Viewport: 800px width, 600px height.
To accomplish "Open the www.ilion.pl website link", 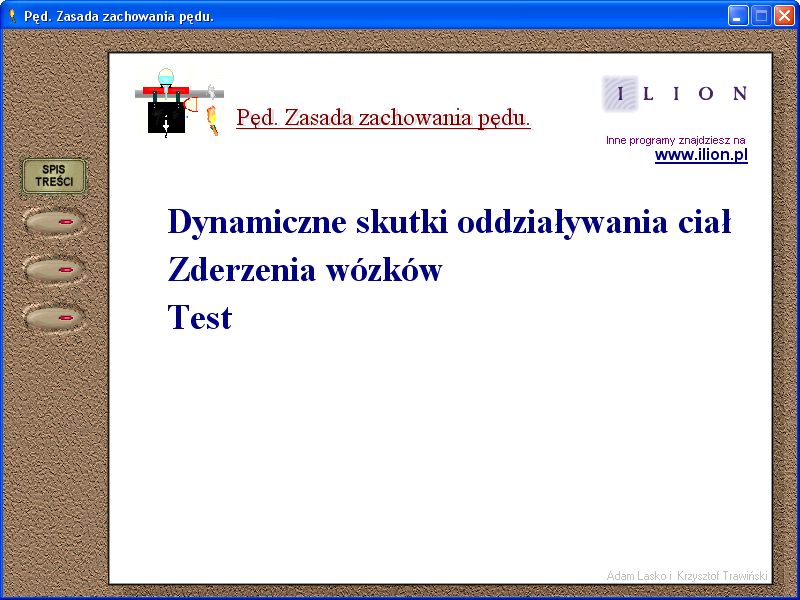I will [701, 155].
